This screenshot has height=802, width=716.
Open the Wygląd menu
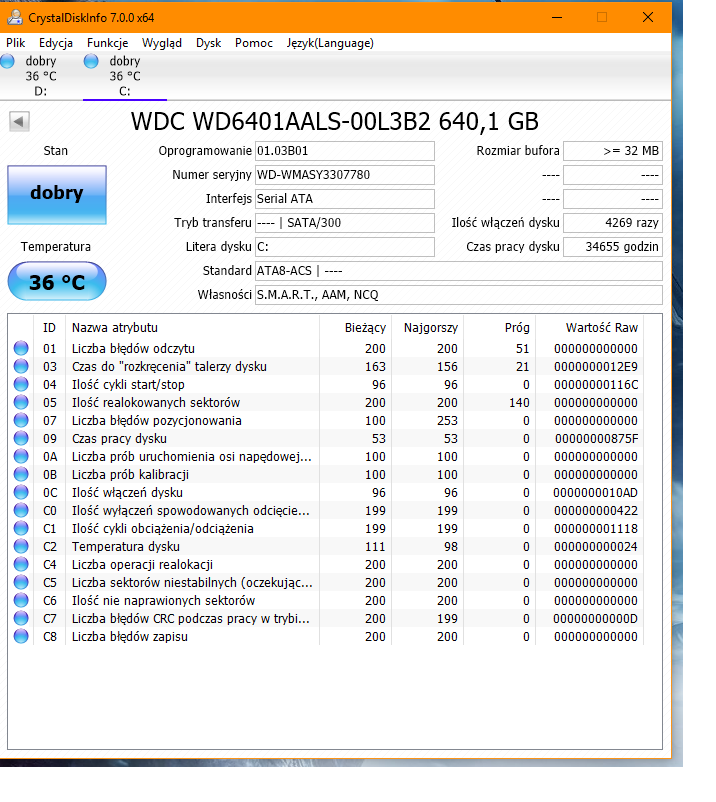pyautogui.click(x=162, y=43)
